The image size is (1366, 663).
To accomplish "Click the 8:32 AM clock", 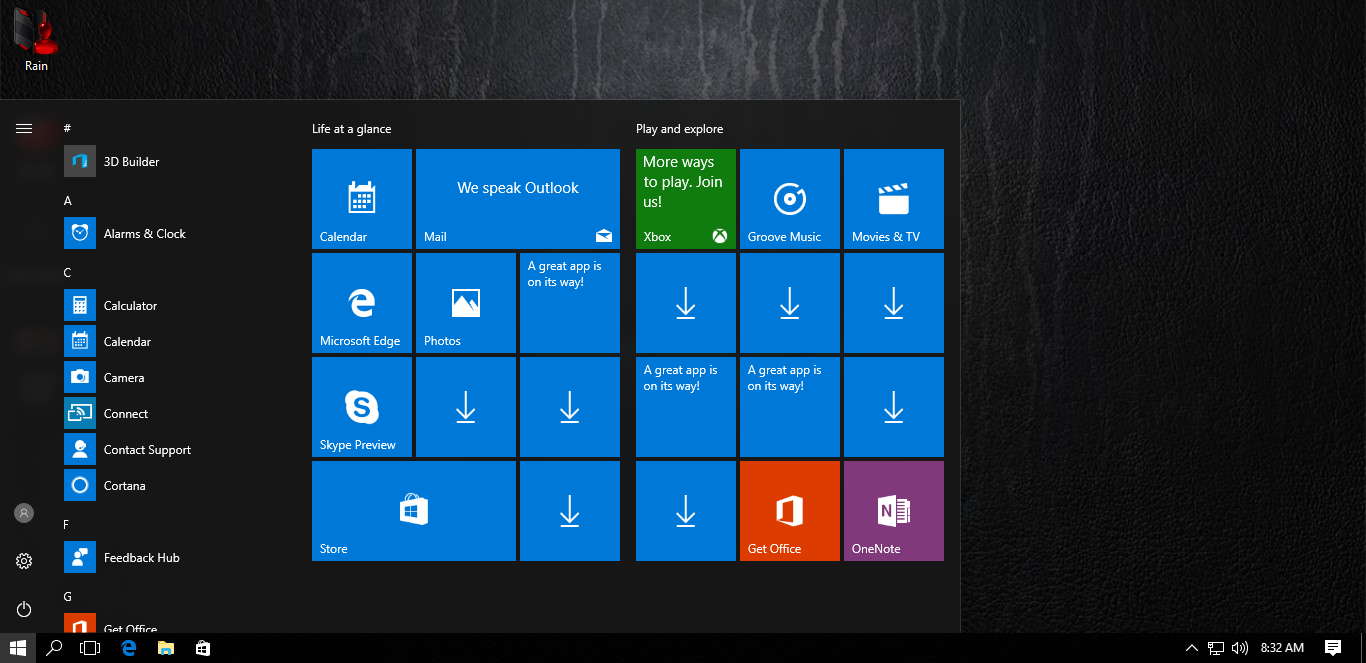I will tap(1282, 648).
